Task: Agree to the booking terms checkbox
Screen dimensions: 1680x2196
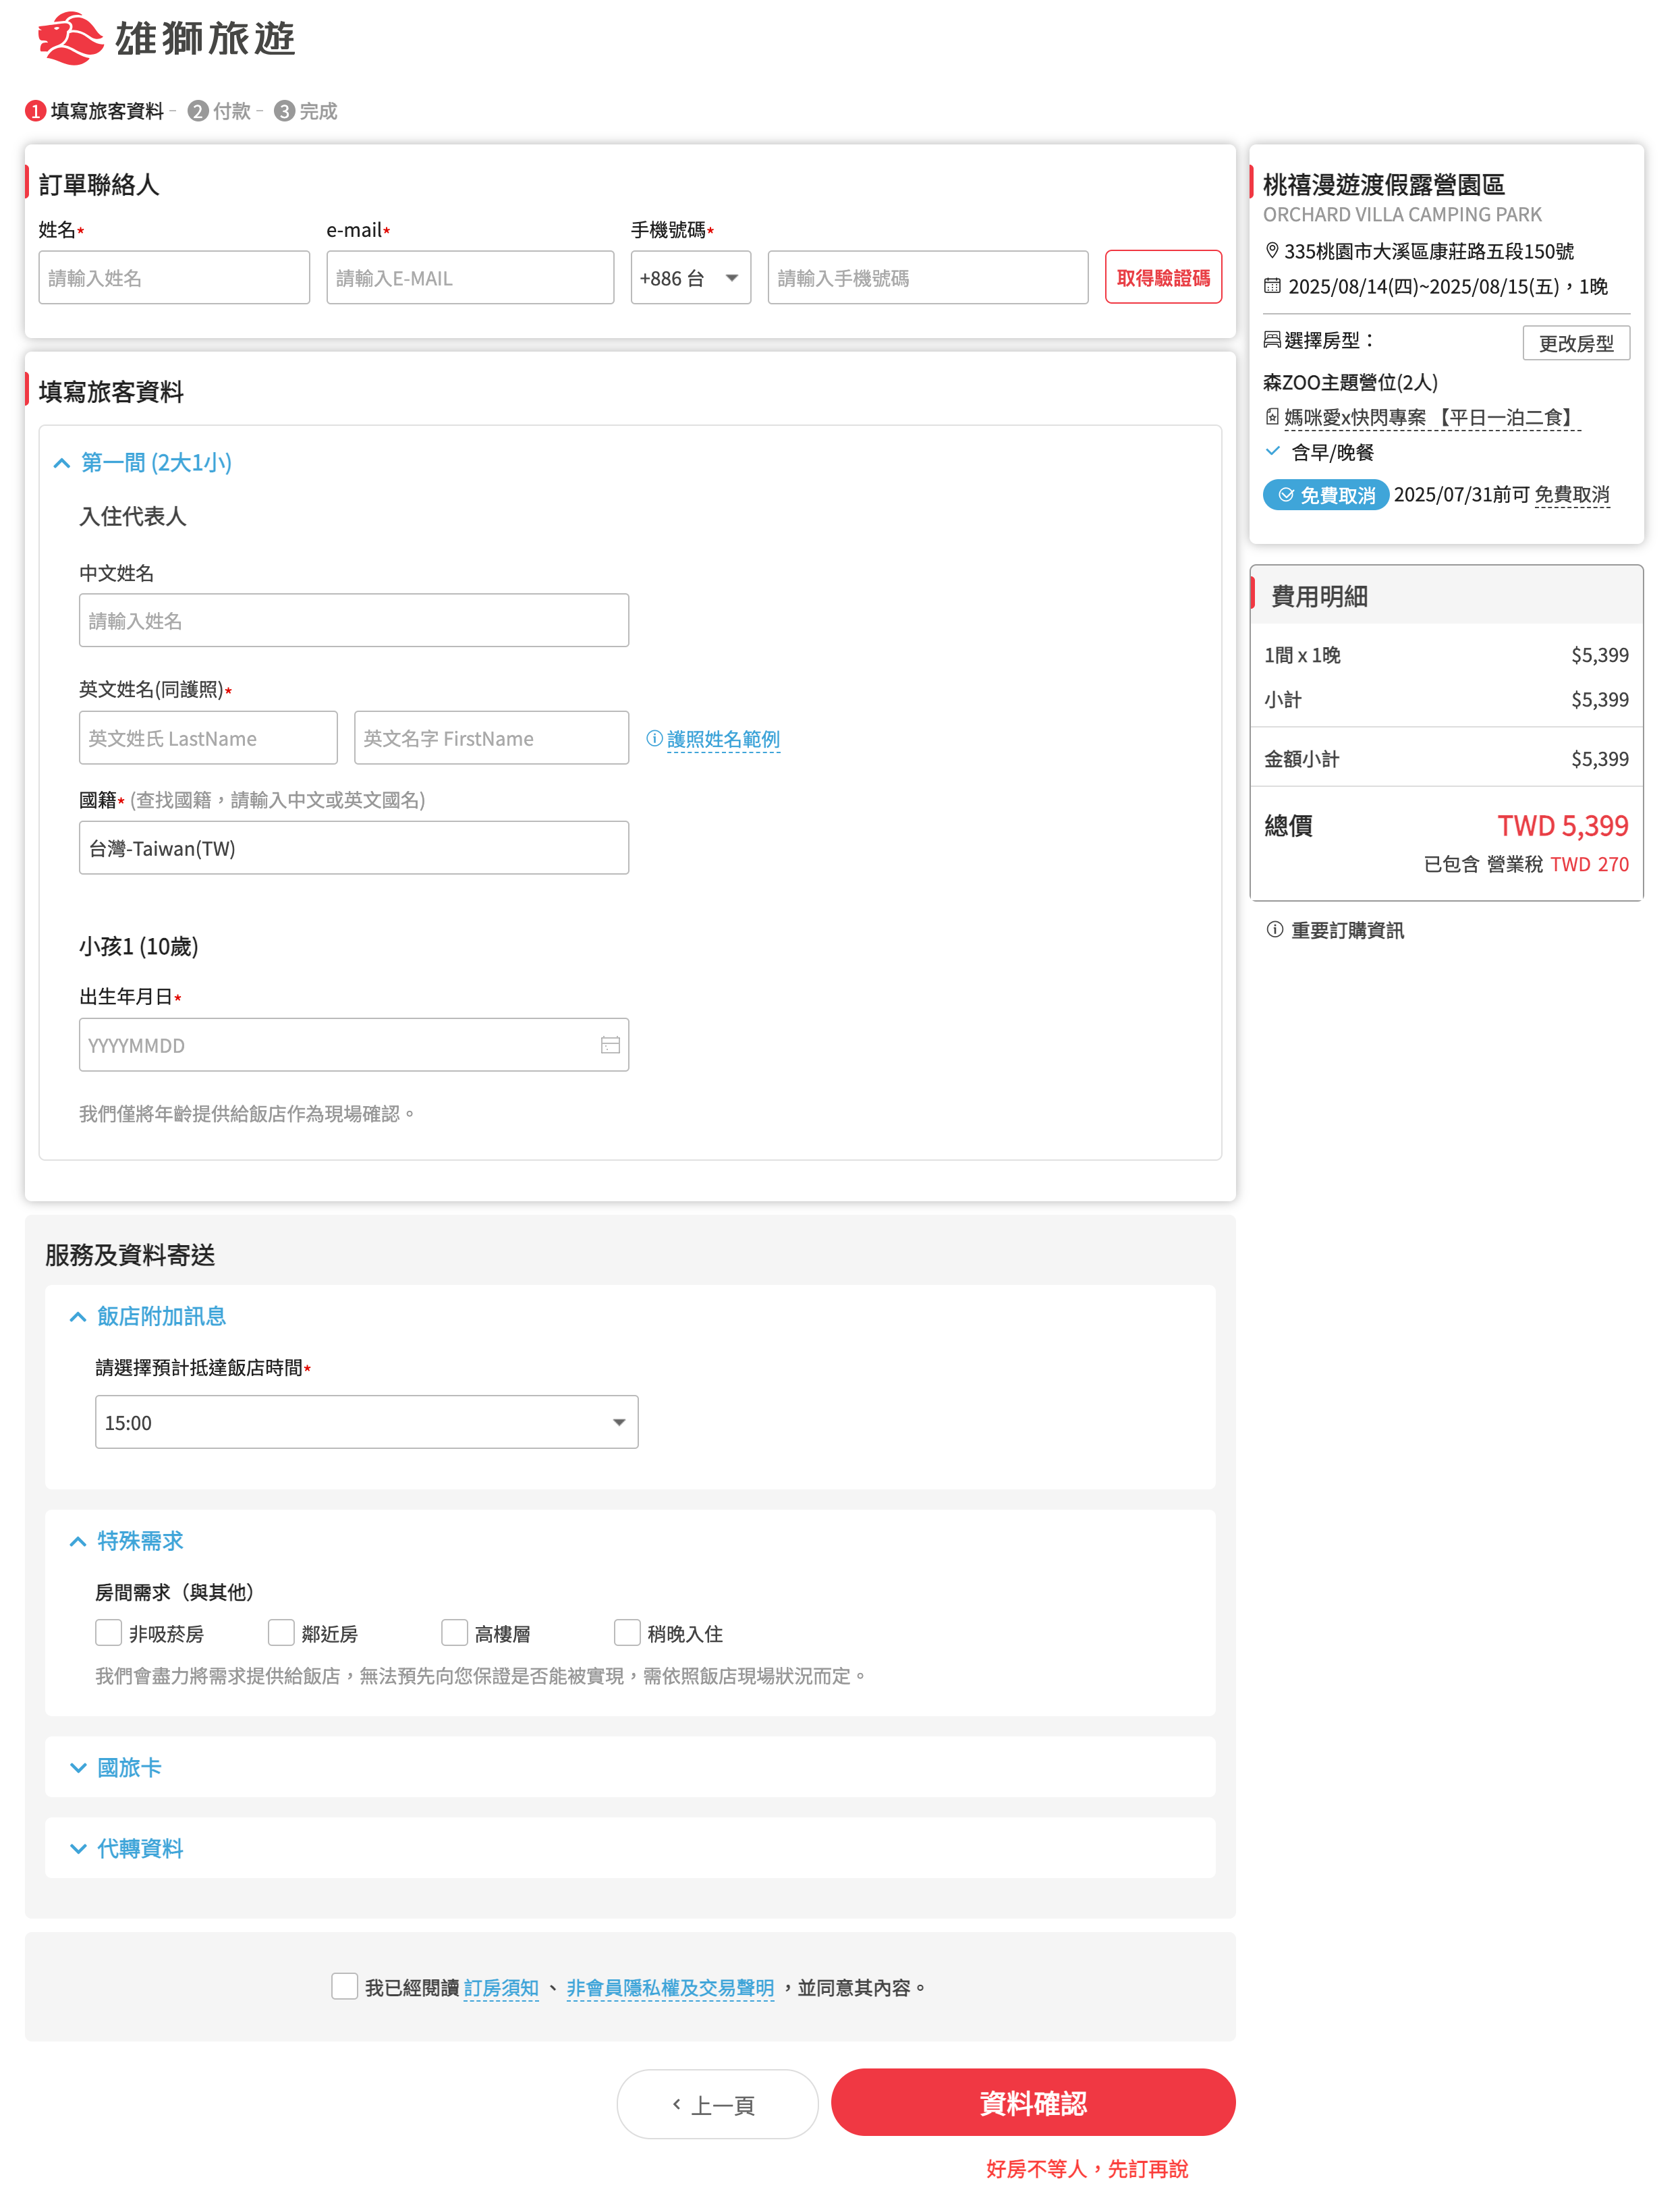Action: pos(344,1985)
